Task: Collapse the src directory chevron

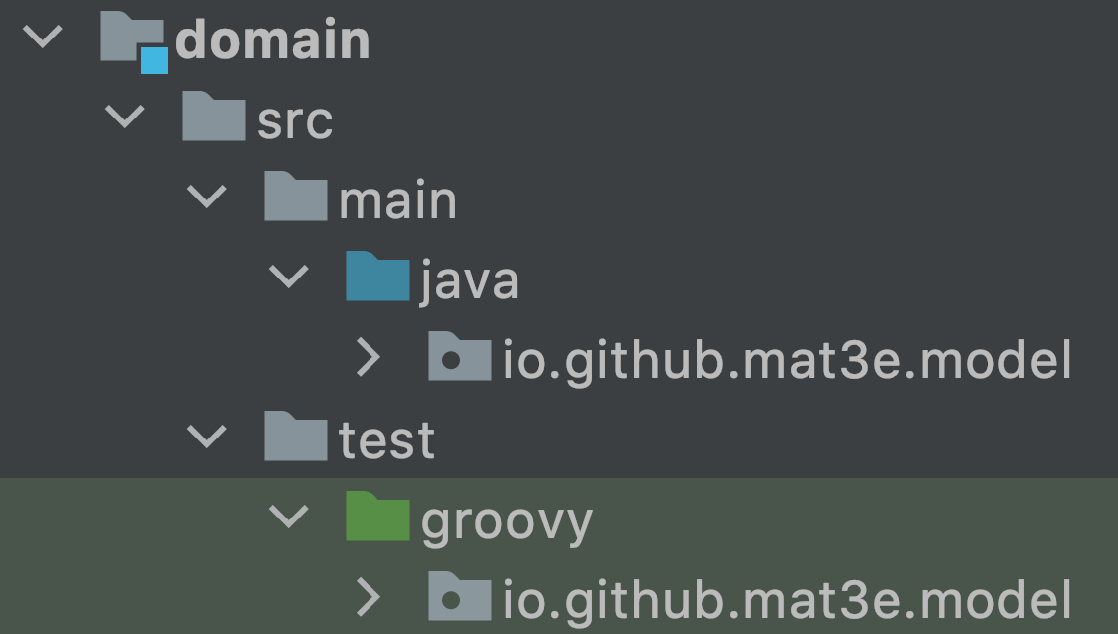Action: click(x=125, y=119)
